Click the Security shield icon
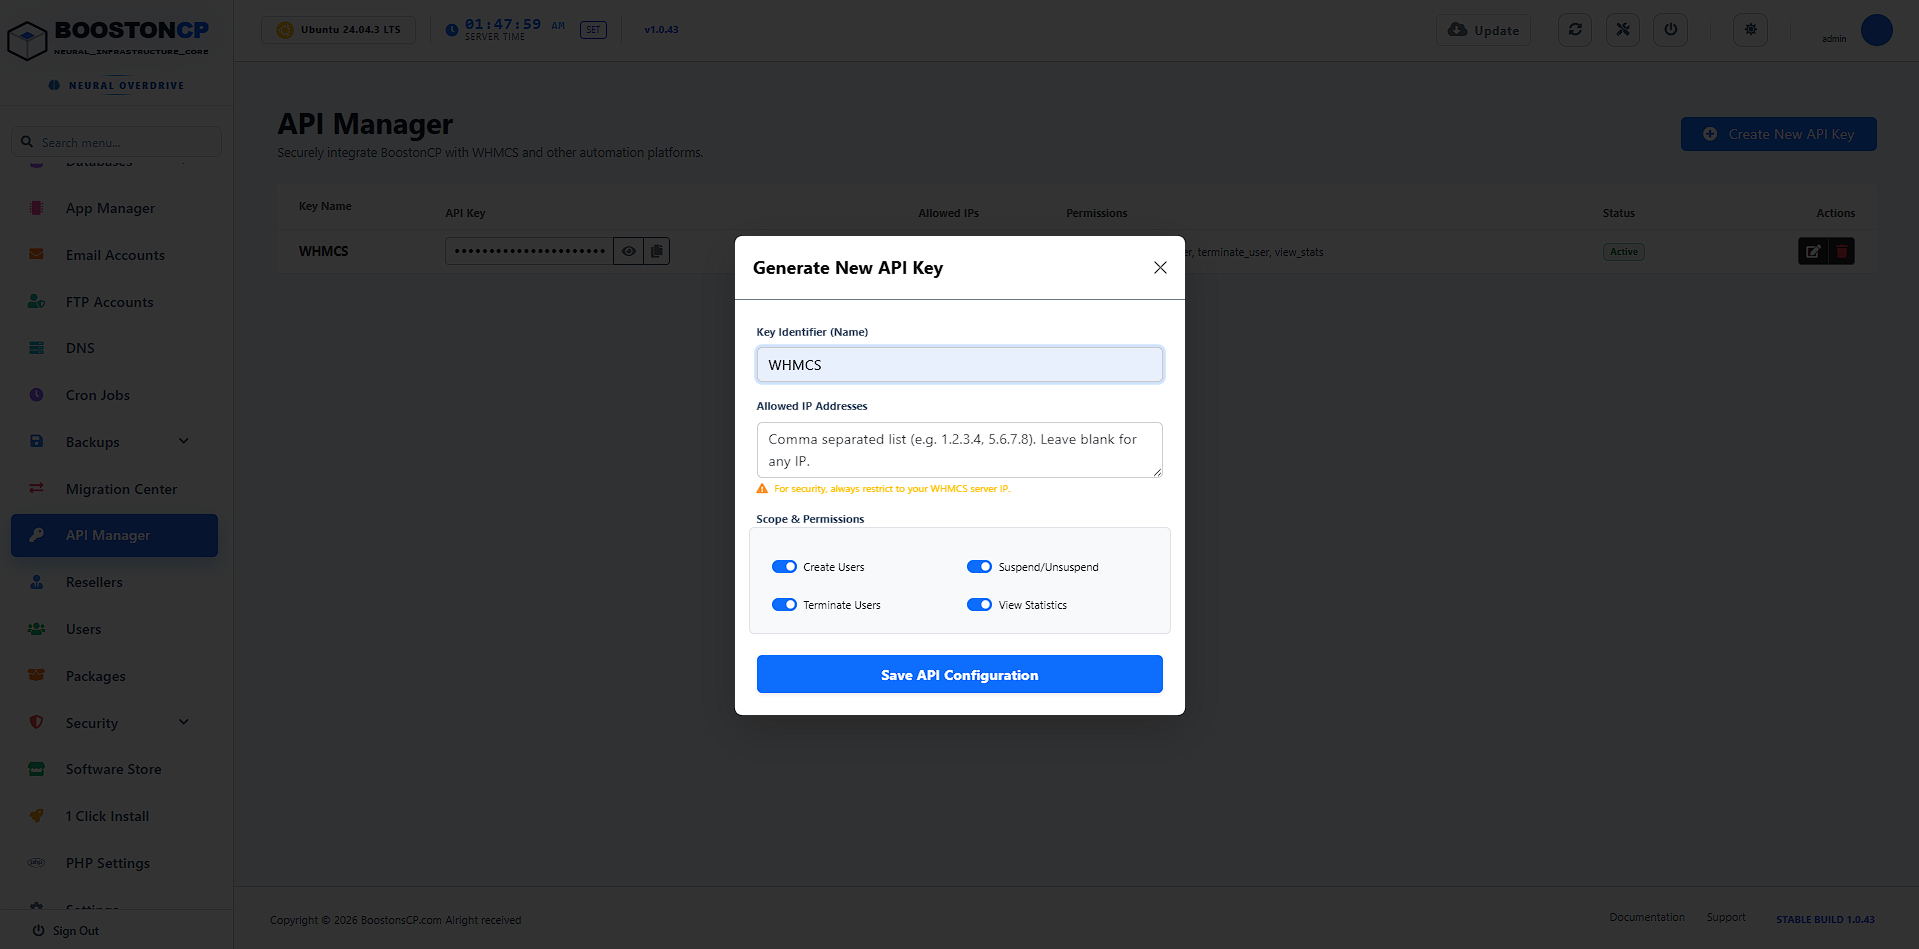The width and height of the screenshot is (1919, 949). click(36, 722)
